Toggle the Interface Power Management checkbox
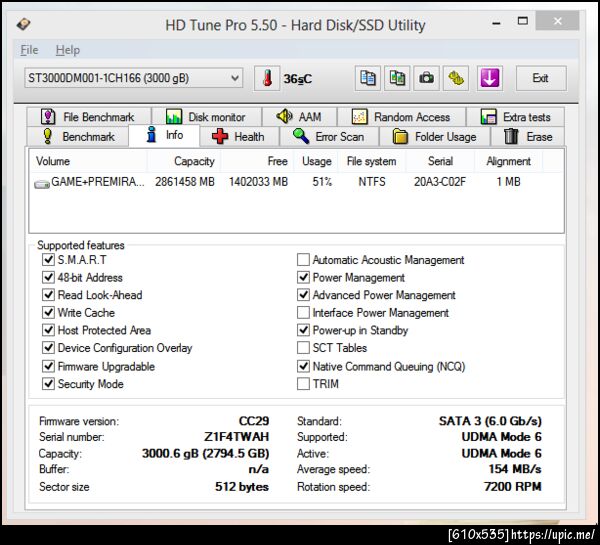Screen dimensions: 600x545 coord(303,312)
